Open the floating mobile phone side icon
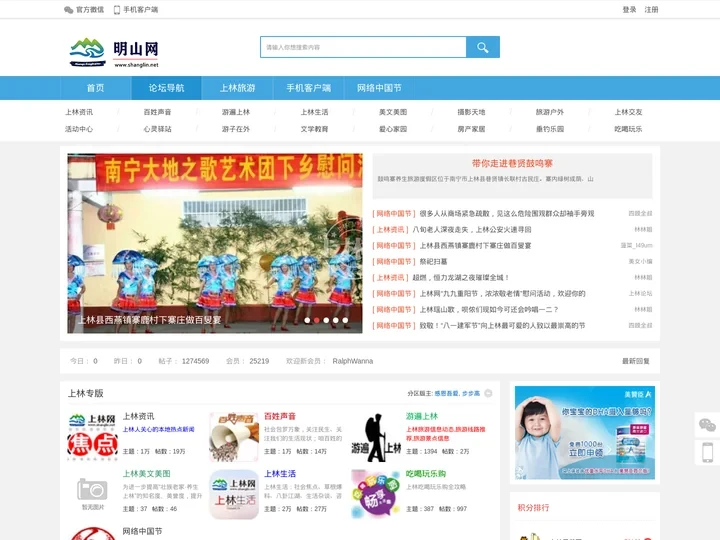 tap(707, 452)
